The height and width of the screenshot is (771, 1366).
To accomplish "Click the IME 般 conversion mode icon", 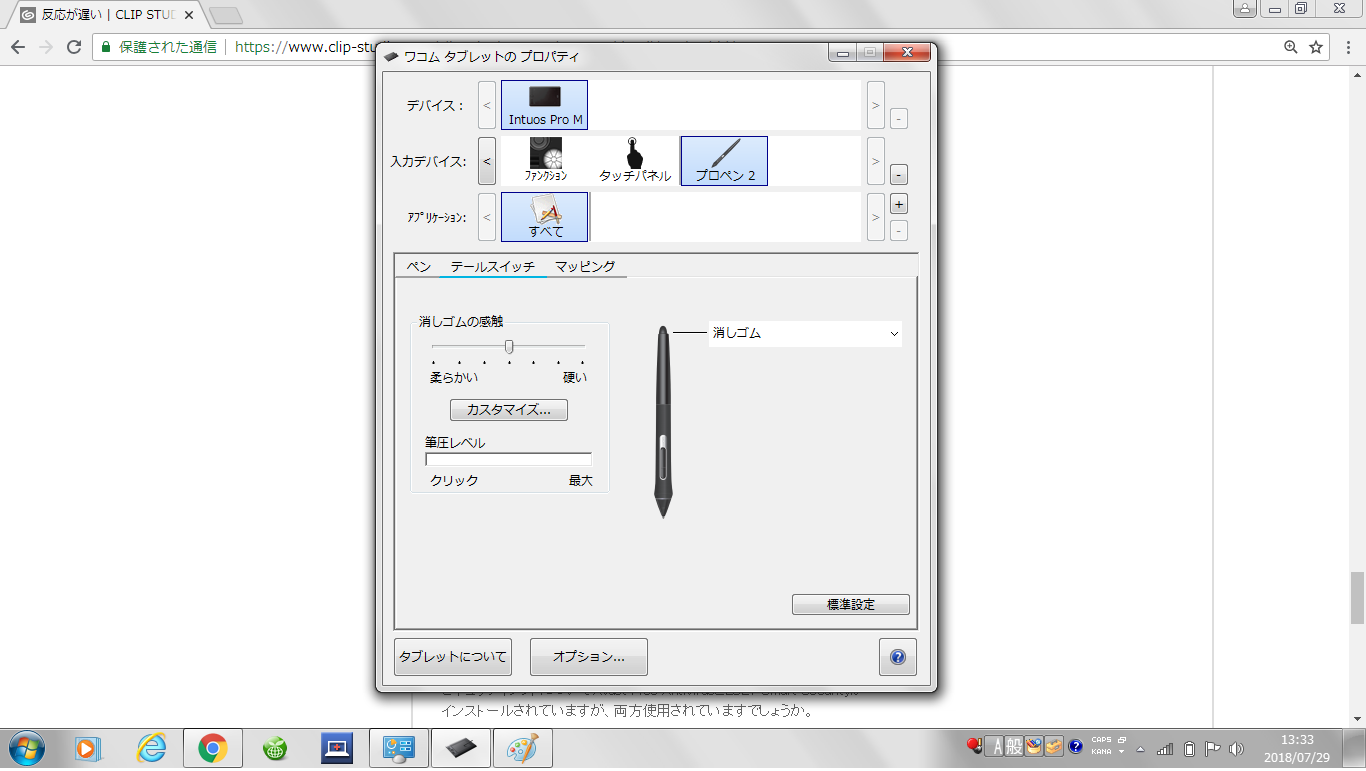I will [1014, 746].
